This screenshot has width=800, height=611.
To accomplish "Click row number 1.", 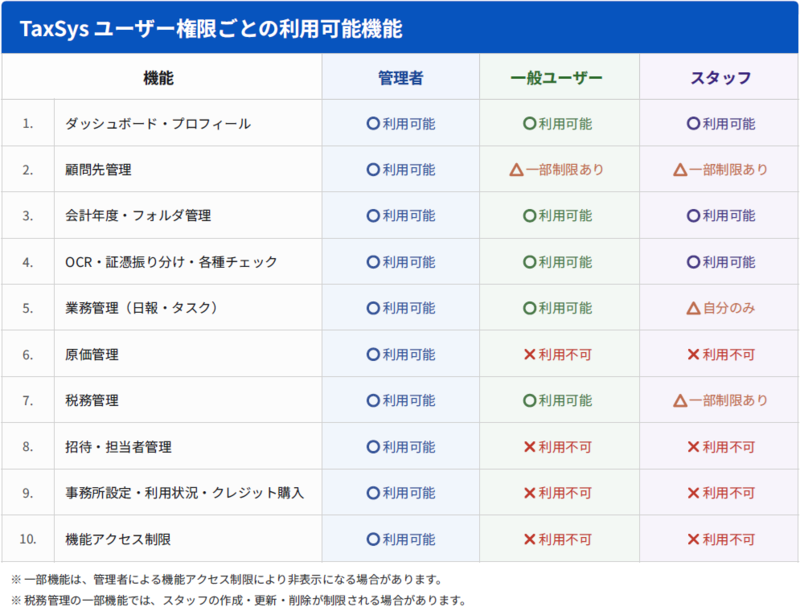I will [x=28, y=124].
